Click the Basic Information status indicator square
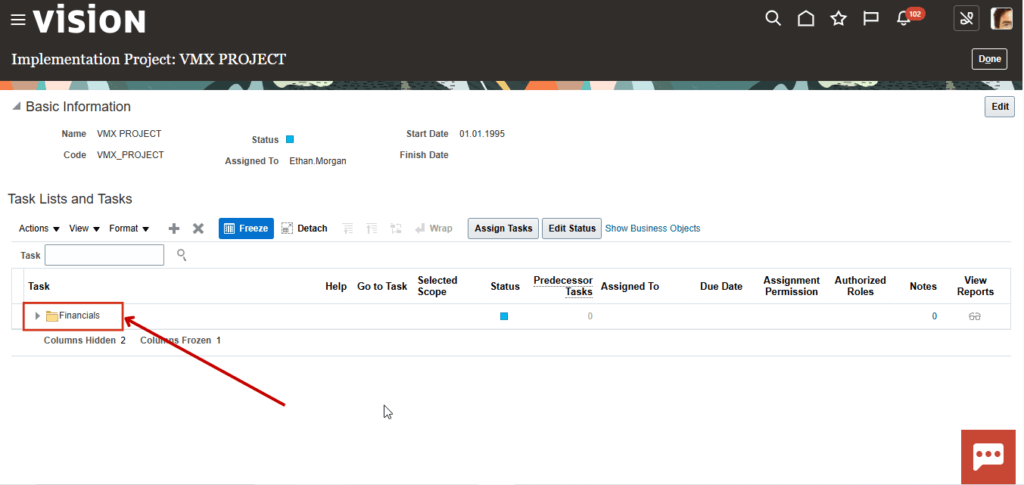The width and height of the screenshot is (1024, 485). [290, 139]
